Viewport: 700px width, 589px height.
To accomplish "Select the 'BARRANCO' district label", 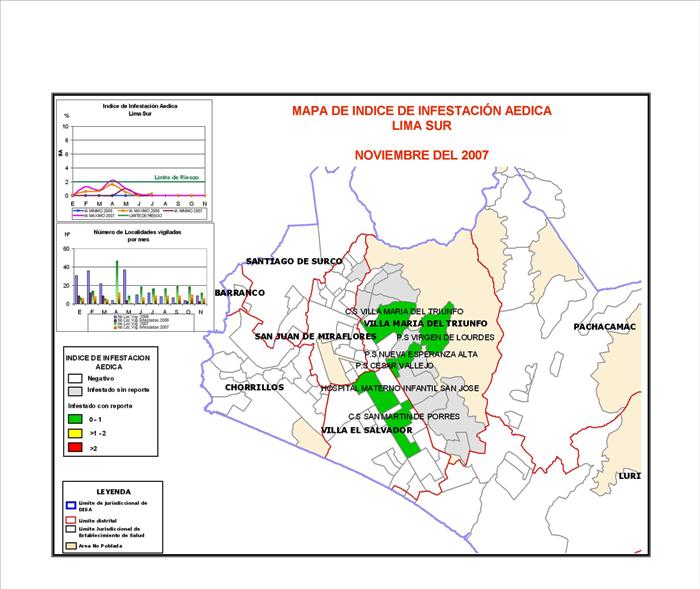I will 240,293.
